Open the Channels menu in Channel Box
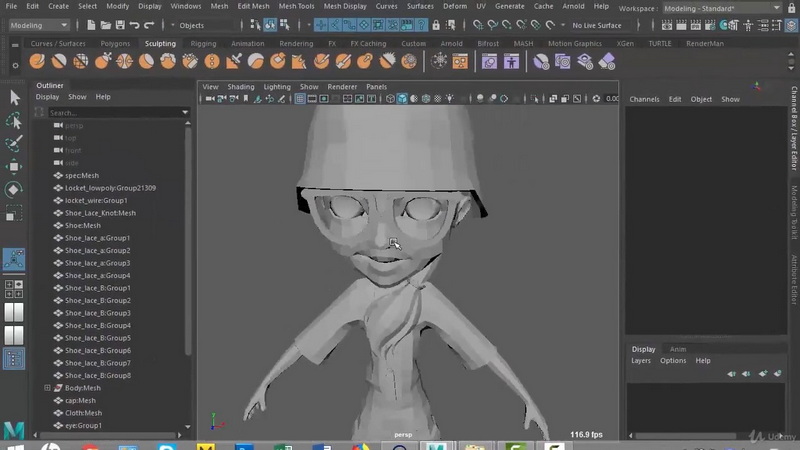Screen dimensions: 800x450 (644, 99)
